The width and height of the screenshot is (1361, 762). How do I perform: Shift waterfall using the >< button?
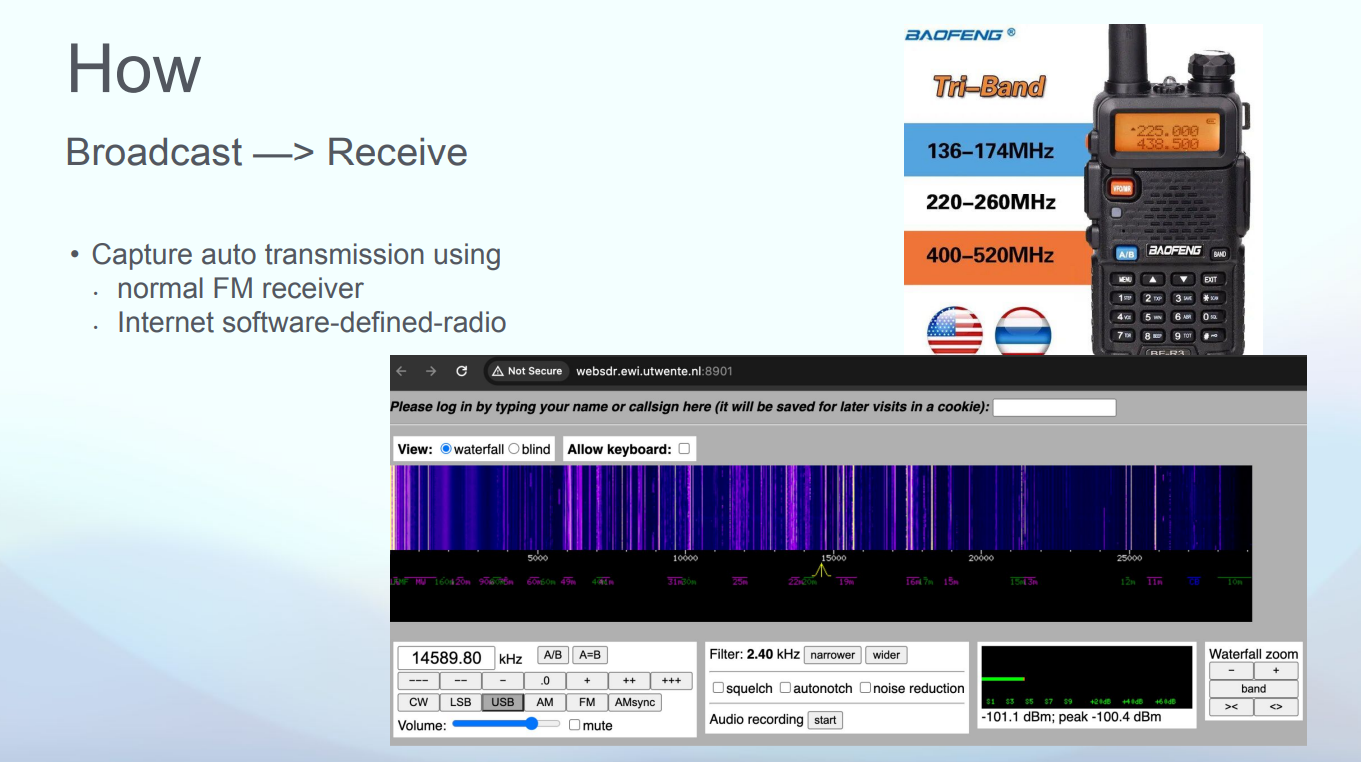(1231, 707)
